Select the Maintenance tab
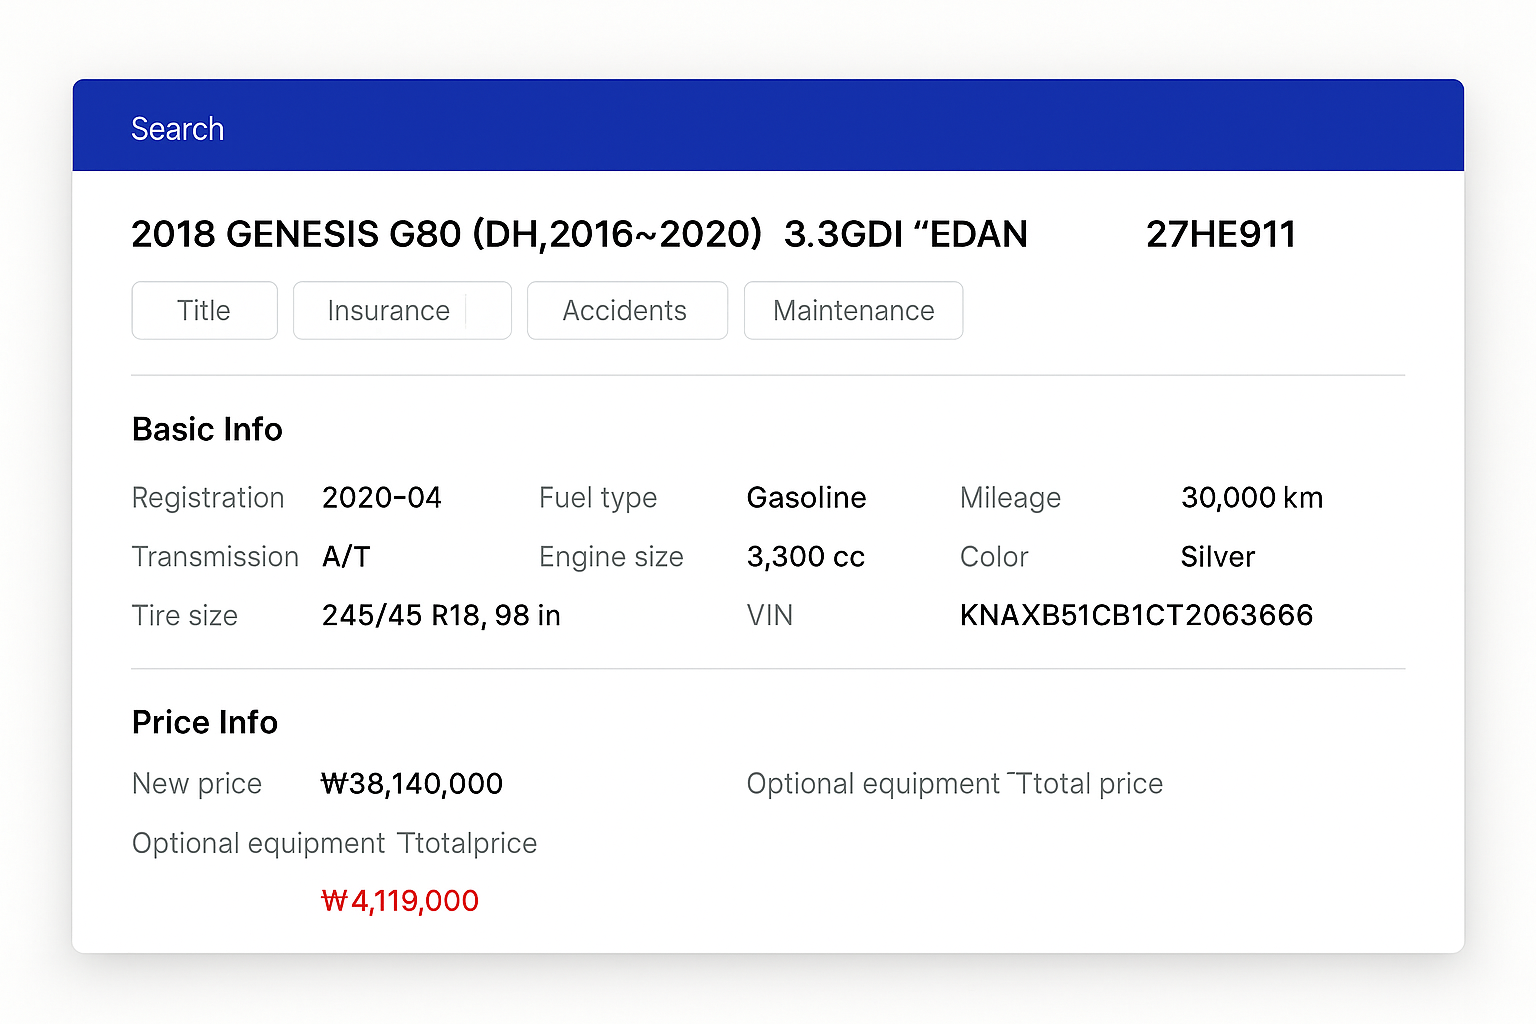 (853, 311)
